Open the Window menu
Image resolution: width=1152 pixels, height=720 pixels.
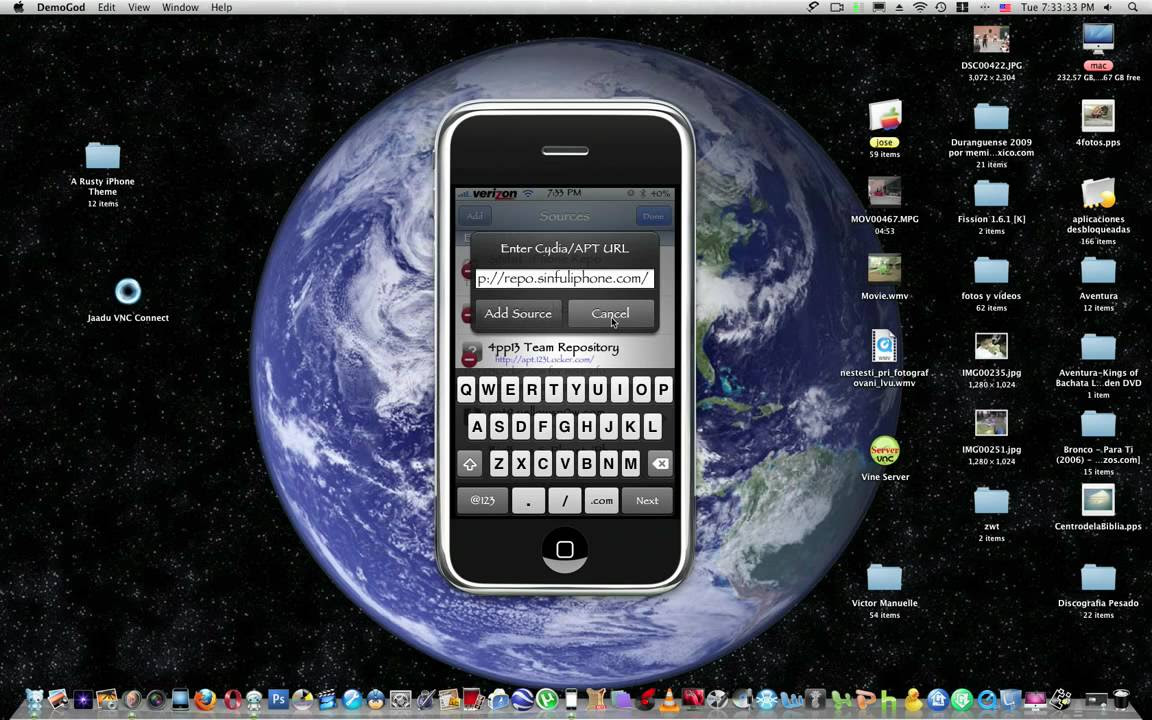pos(180,7)
